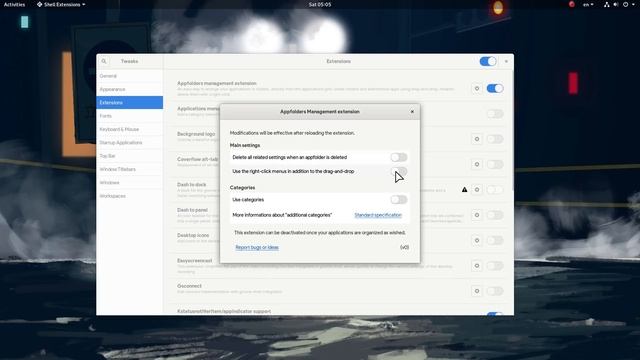Select Startup Applications in the sidebar
Viewport: 640px width, 360px height.
pyautogui.click(x=130, y=142)
